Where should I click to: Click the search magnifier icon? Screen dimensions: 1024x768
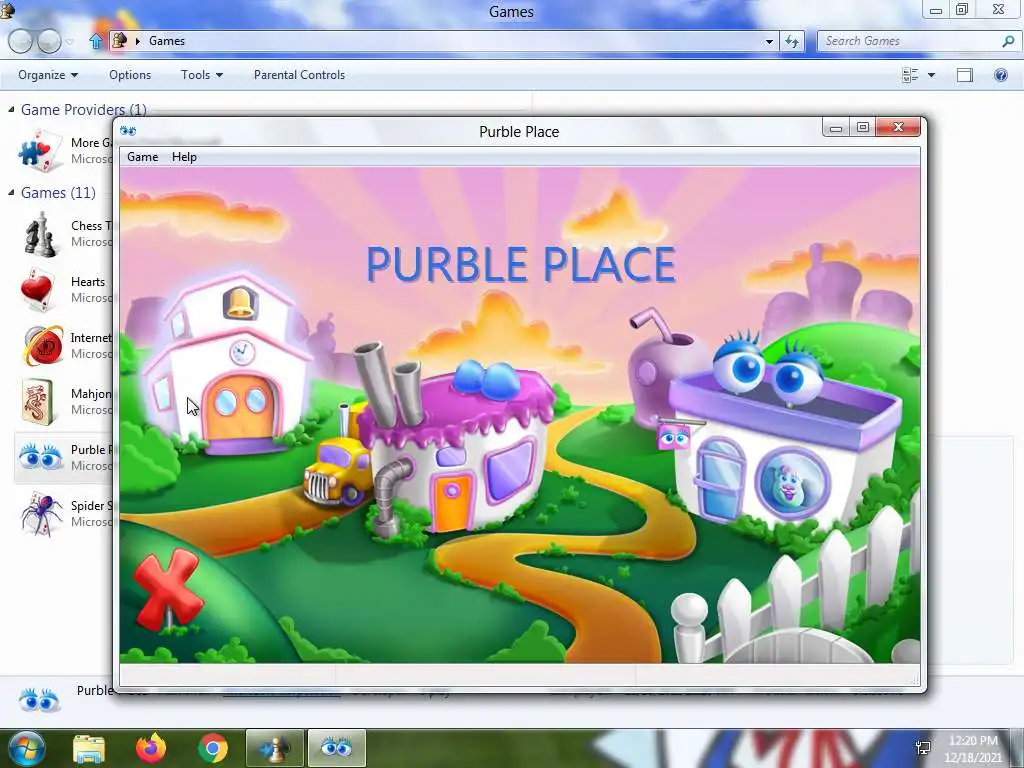tap(1008, 41)
